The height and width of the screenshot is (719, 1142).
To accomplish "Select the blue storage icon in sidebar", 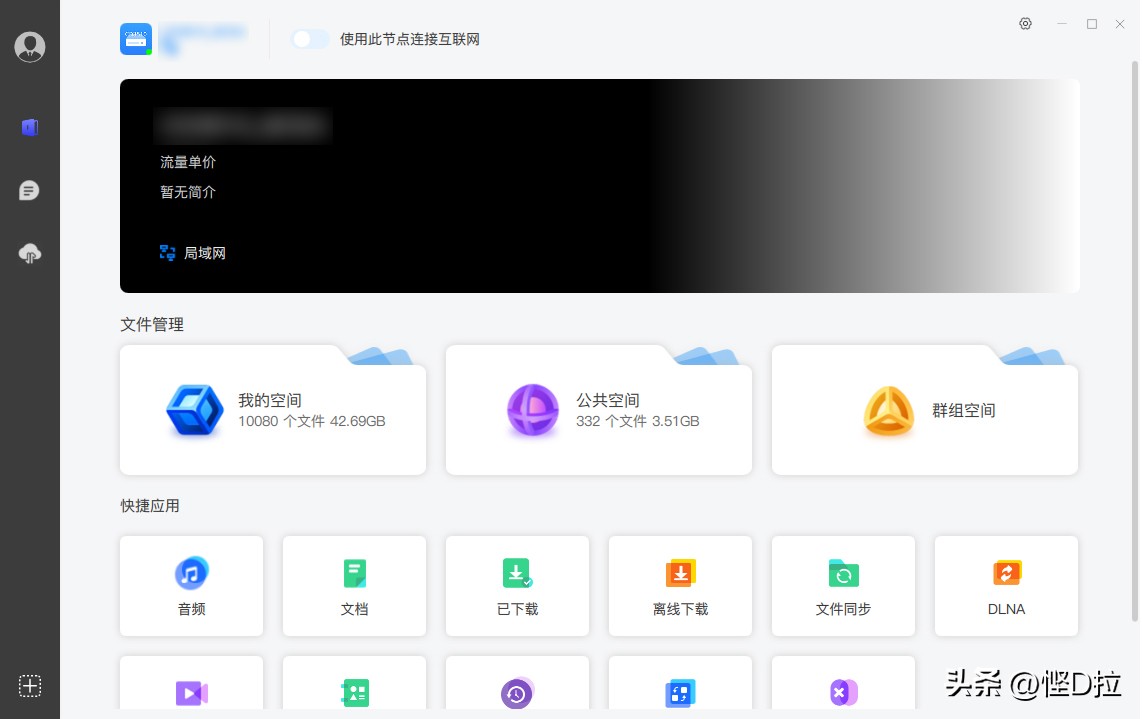I will tap(30, 127).
